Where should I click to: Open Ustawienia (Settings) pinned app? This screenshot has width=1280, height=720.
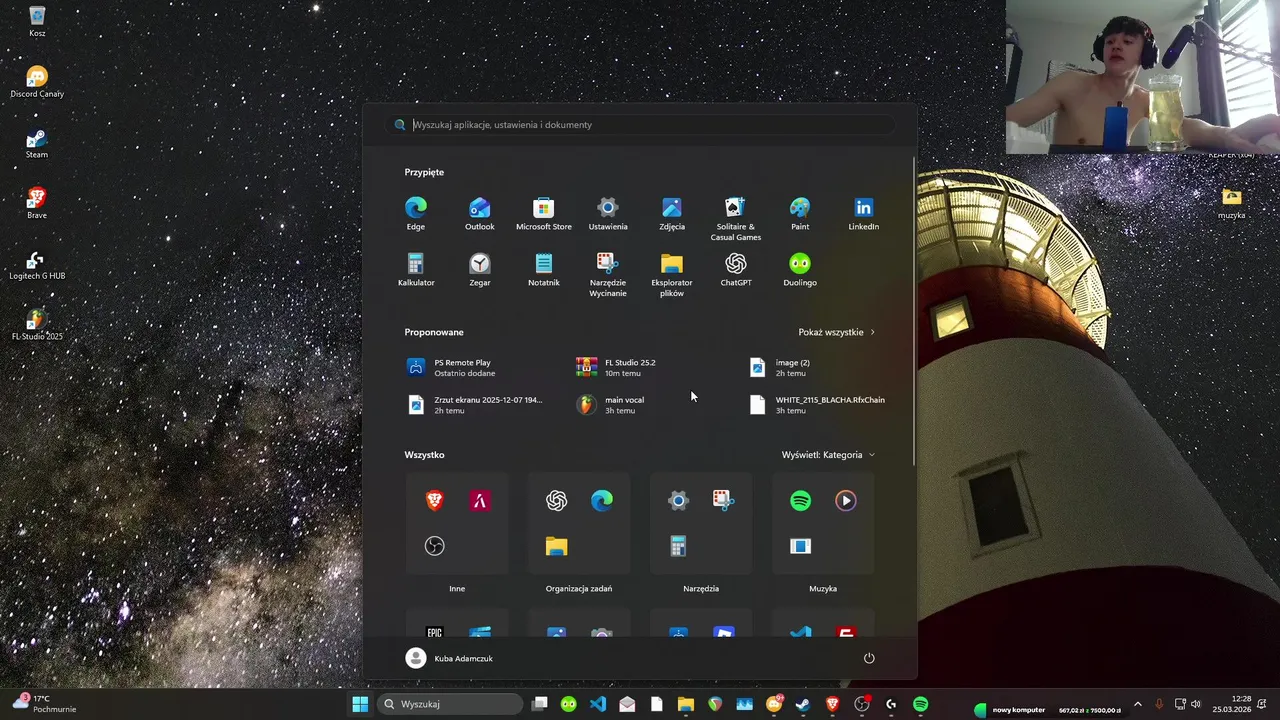pyautogui.click(x=608, y=214)
